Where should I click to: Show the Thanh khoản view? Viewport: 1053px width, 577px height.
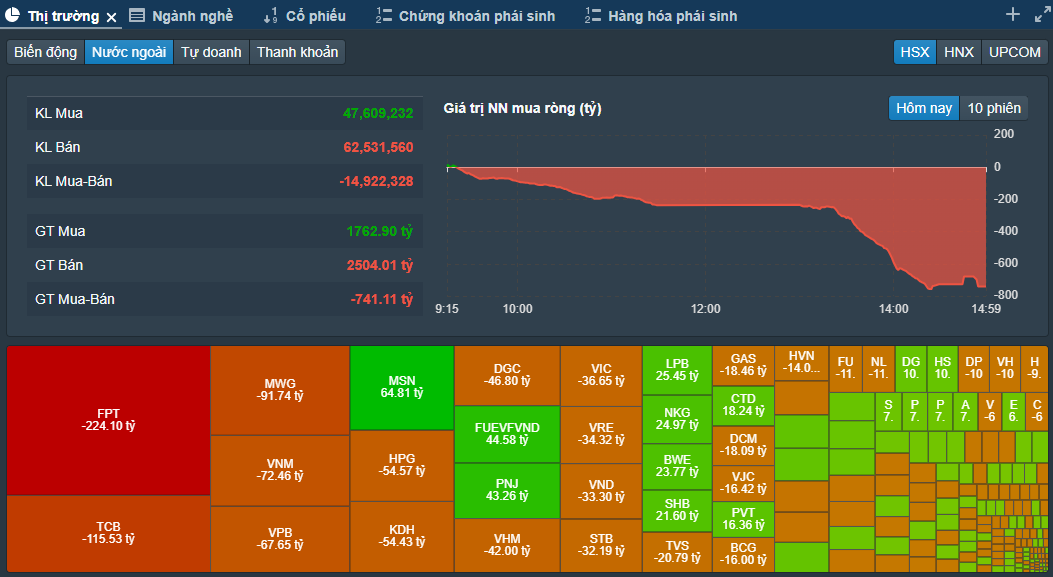pyautogui.click(x=297, y=52)
